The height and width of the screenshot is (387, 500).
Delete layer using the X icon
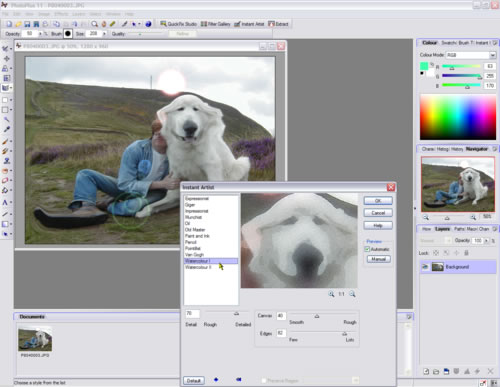coord(490,371)
